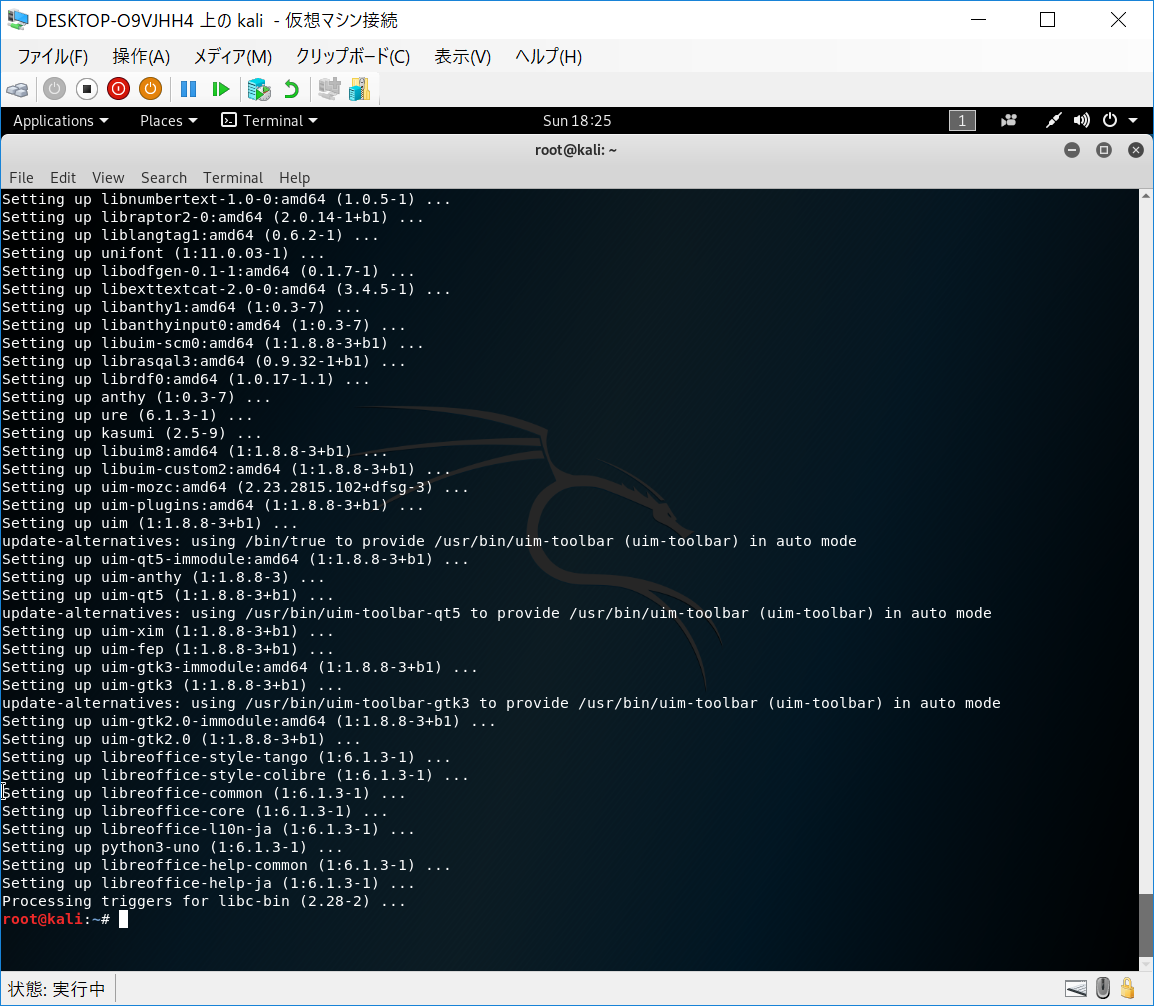Click the green Reset VM icon

tap(221, 89)
